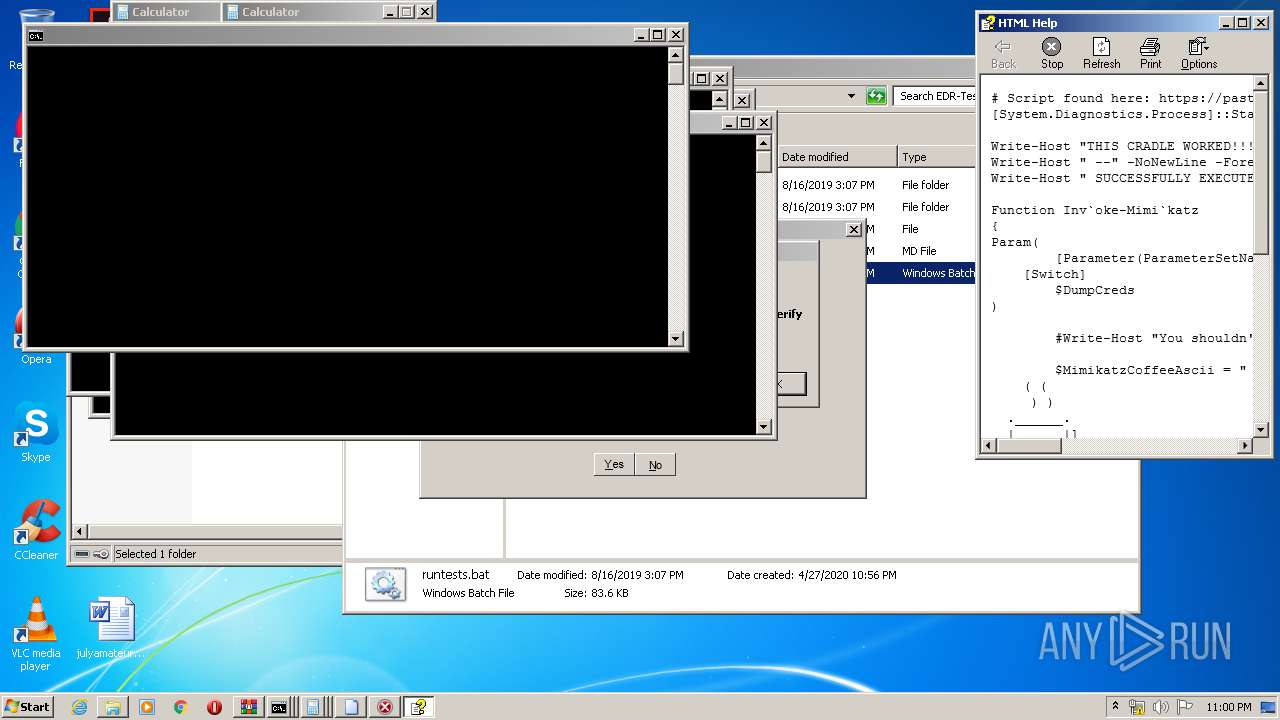Click the clock showing 11:00 PM

pos(1229,707)
